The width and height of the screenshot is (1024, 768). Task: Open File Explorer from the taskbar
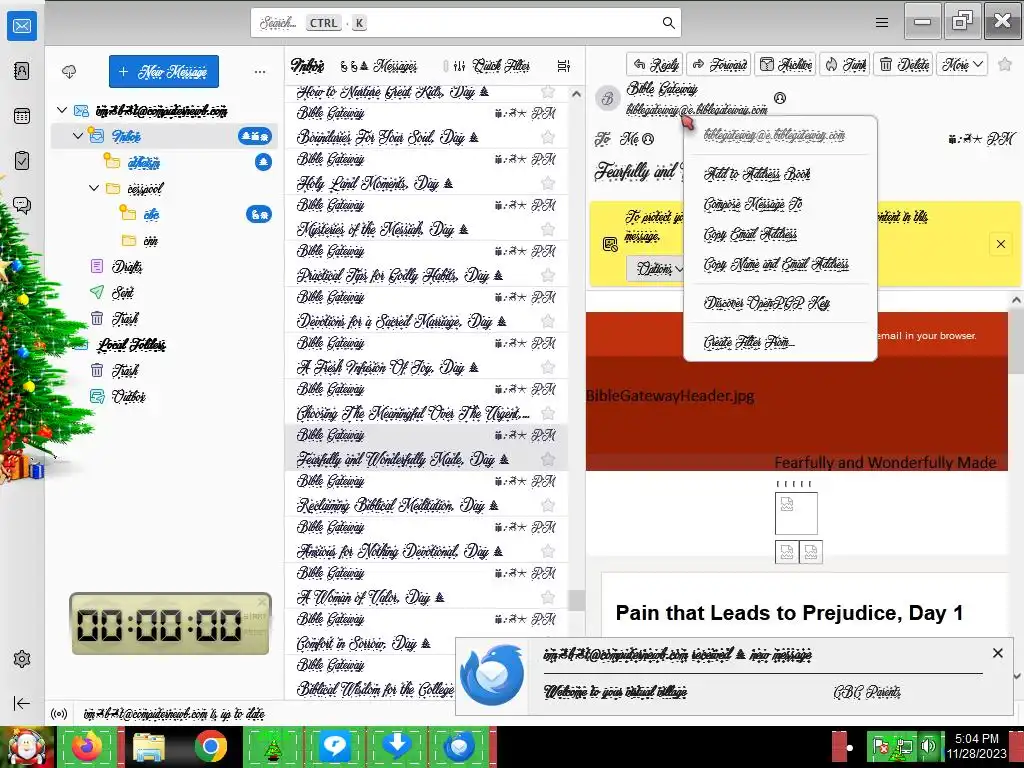pyautogui.click(x=149, y=746)
